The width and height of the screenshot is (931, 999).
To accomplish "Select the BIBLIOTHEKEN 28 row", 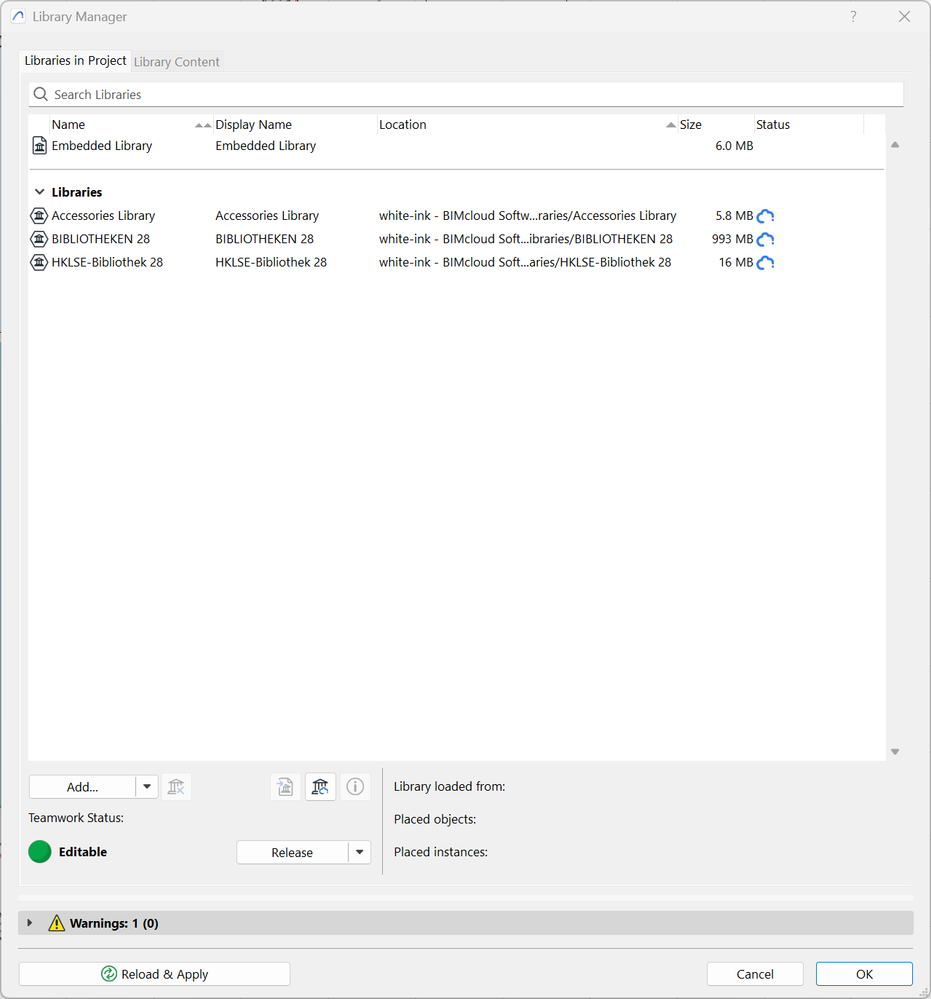I will tap(456, 239).
